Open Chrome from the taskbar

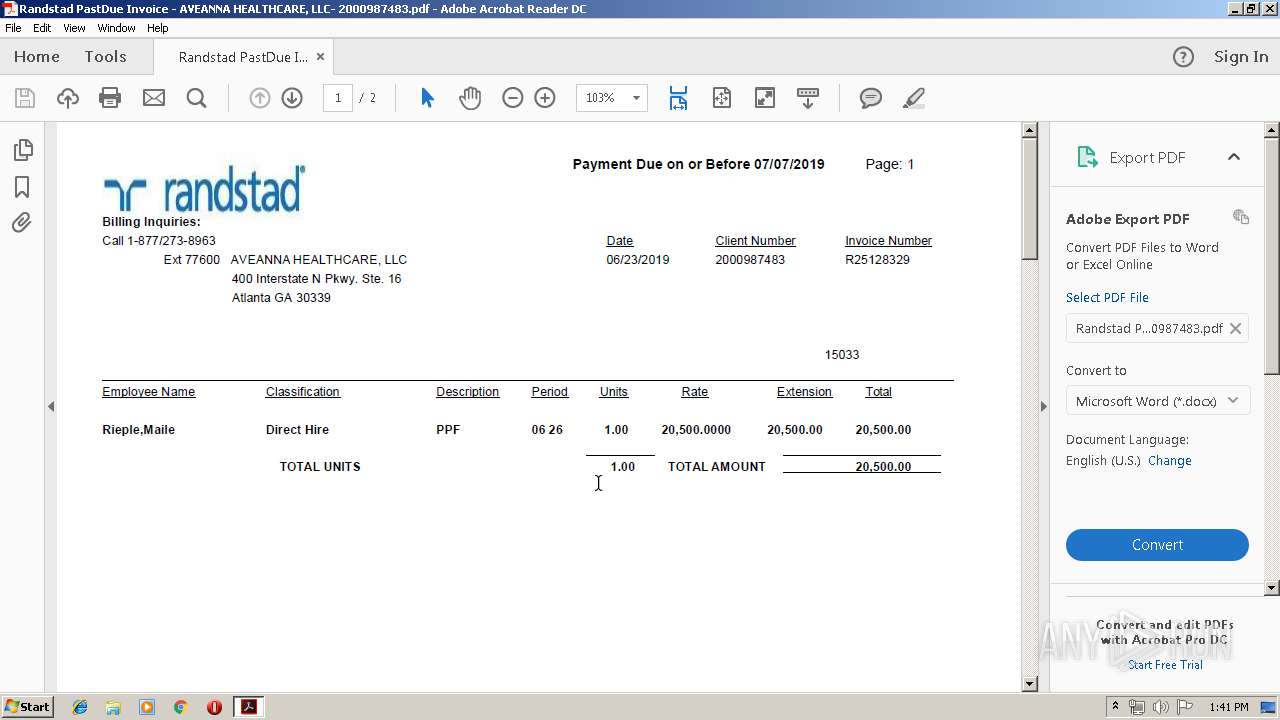180,707
